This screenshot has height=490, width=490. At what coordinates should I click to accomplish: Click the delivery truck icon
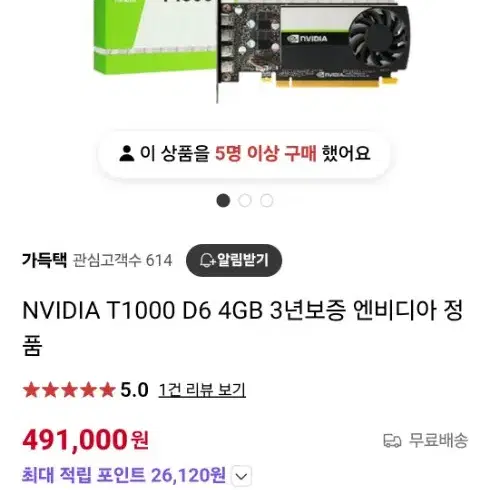[x=392, y=441]
